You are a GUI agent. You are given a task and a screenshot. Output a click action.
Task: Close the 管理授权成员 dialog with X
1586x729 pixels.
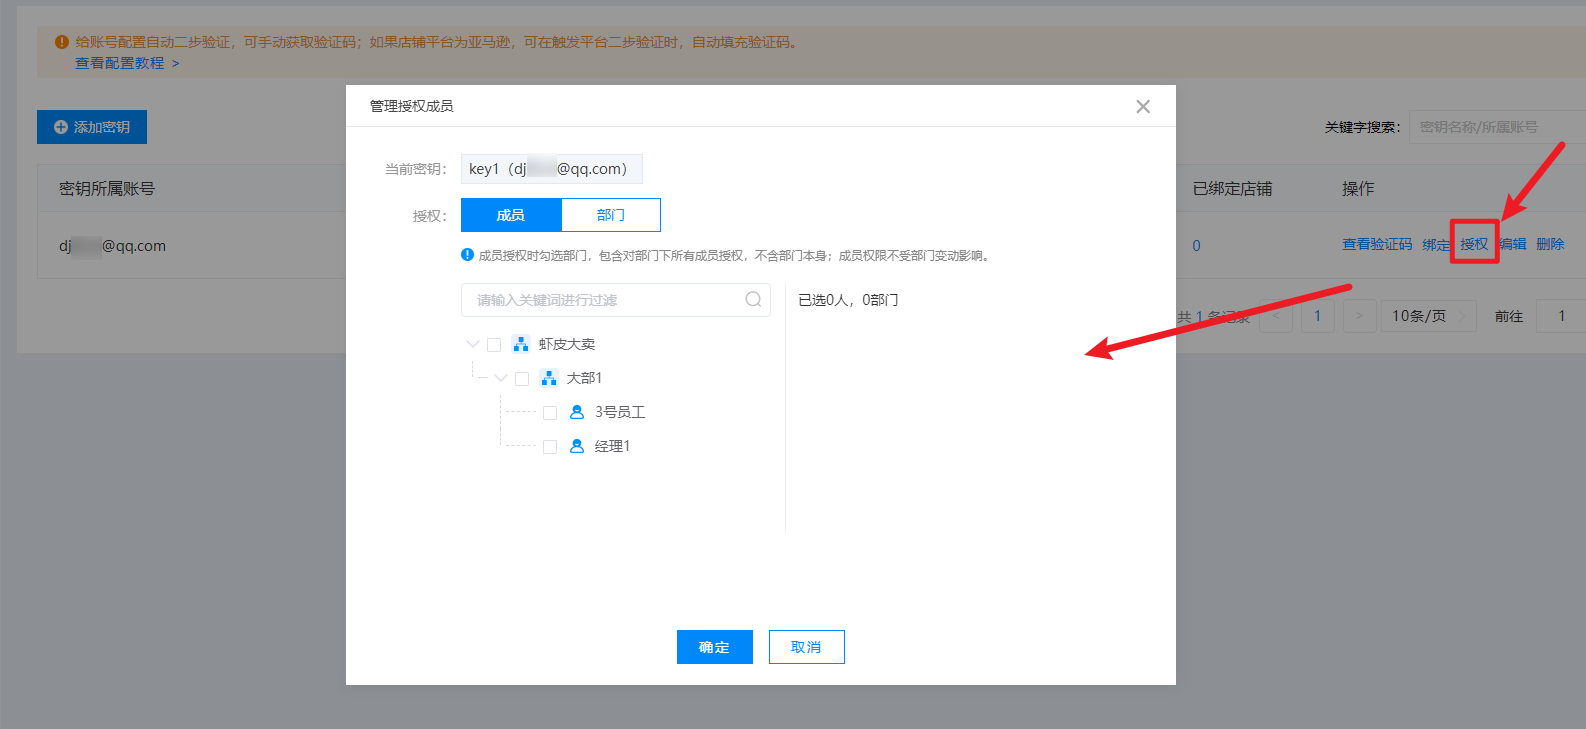coord(1143,106)
